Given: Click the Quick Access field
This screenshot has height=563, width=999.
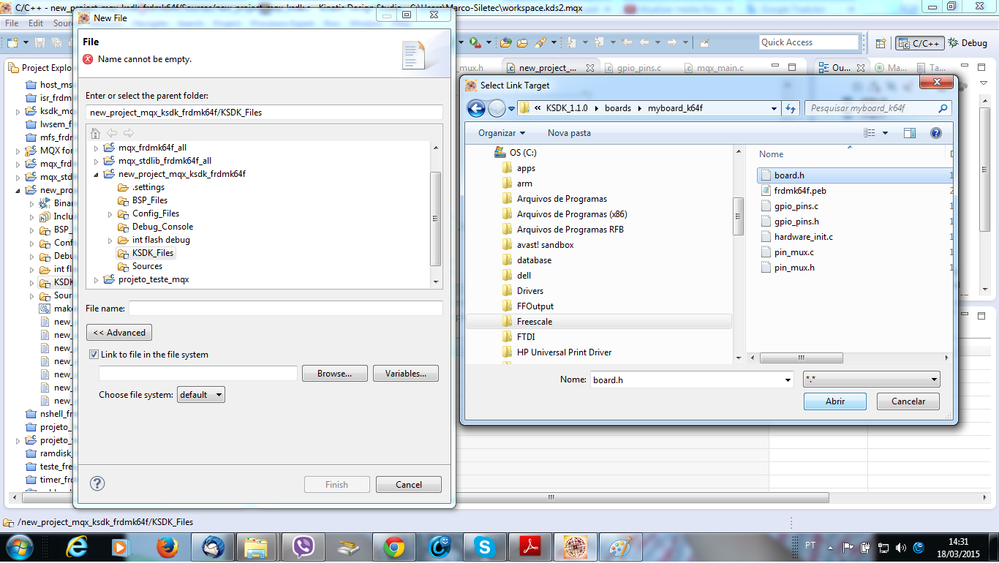Looking at the screenshot, I should pos(809,43).
